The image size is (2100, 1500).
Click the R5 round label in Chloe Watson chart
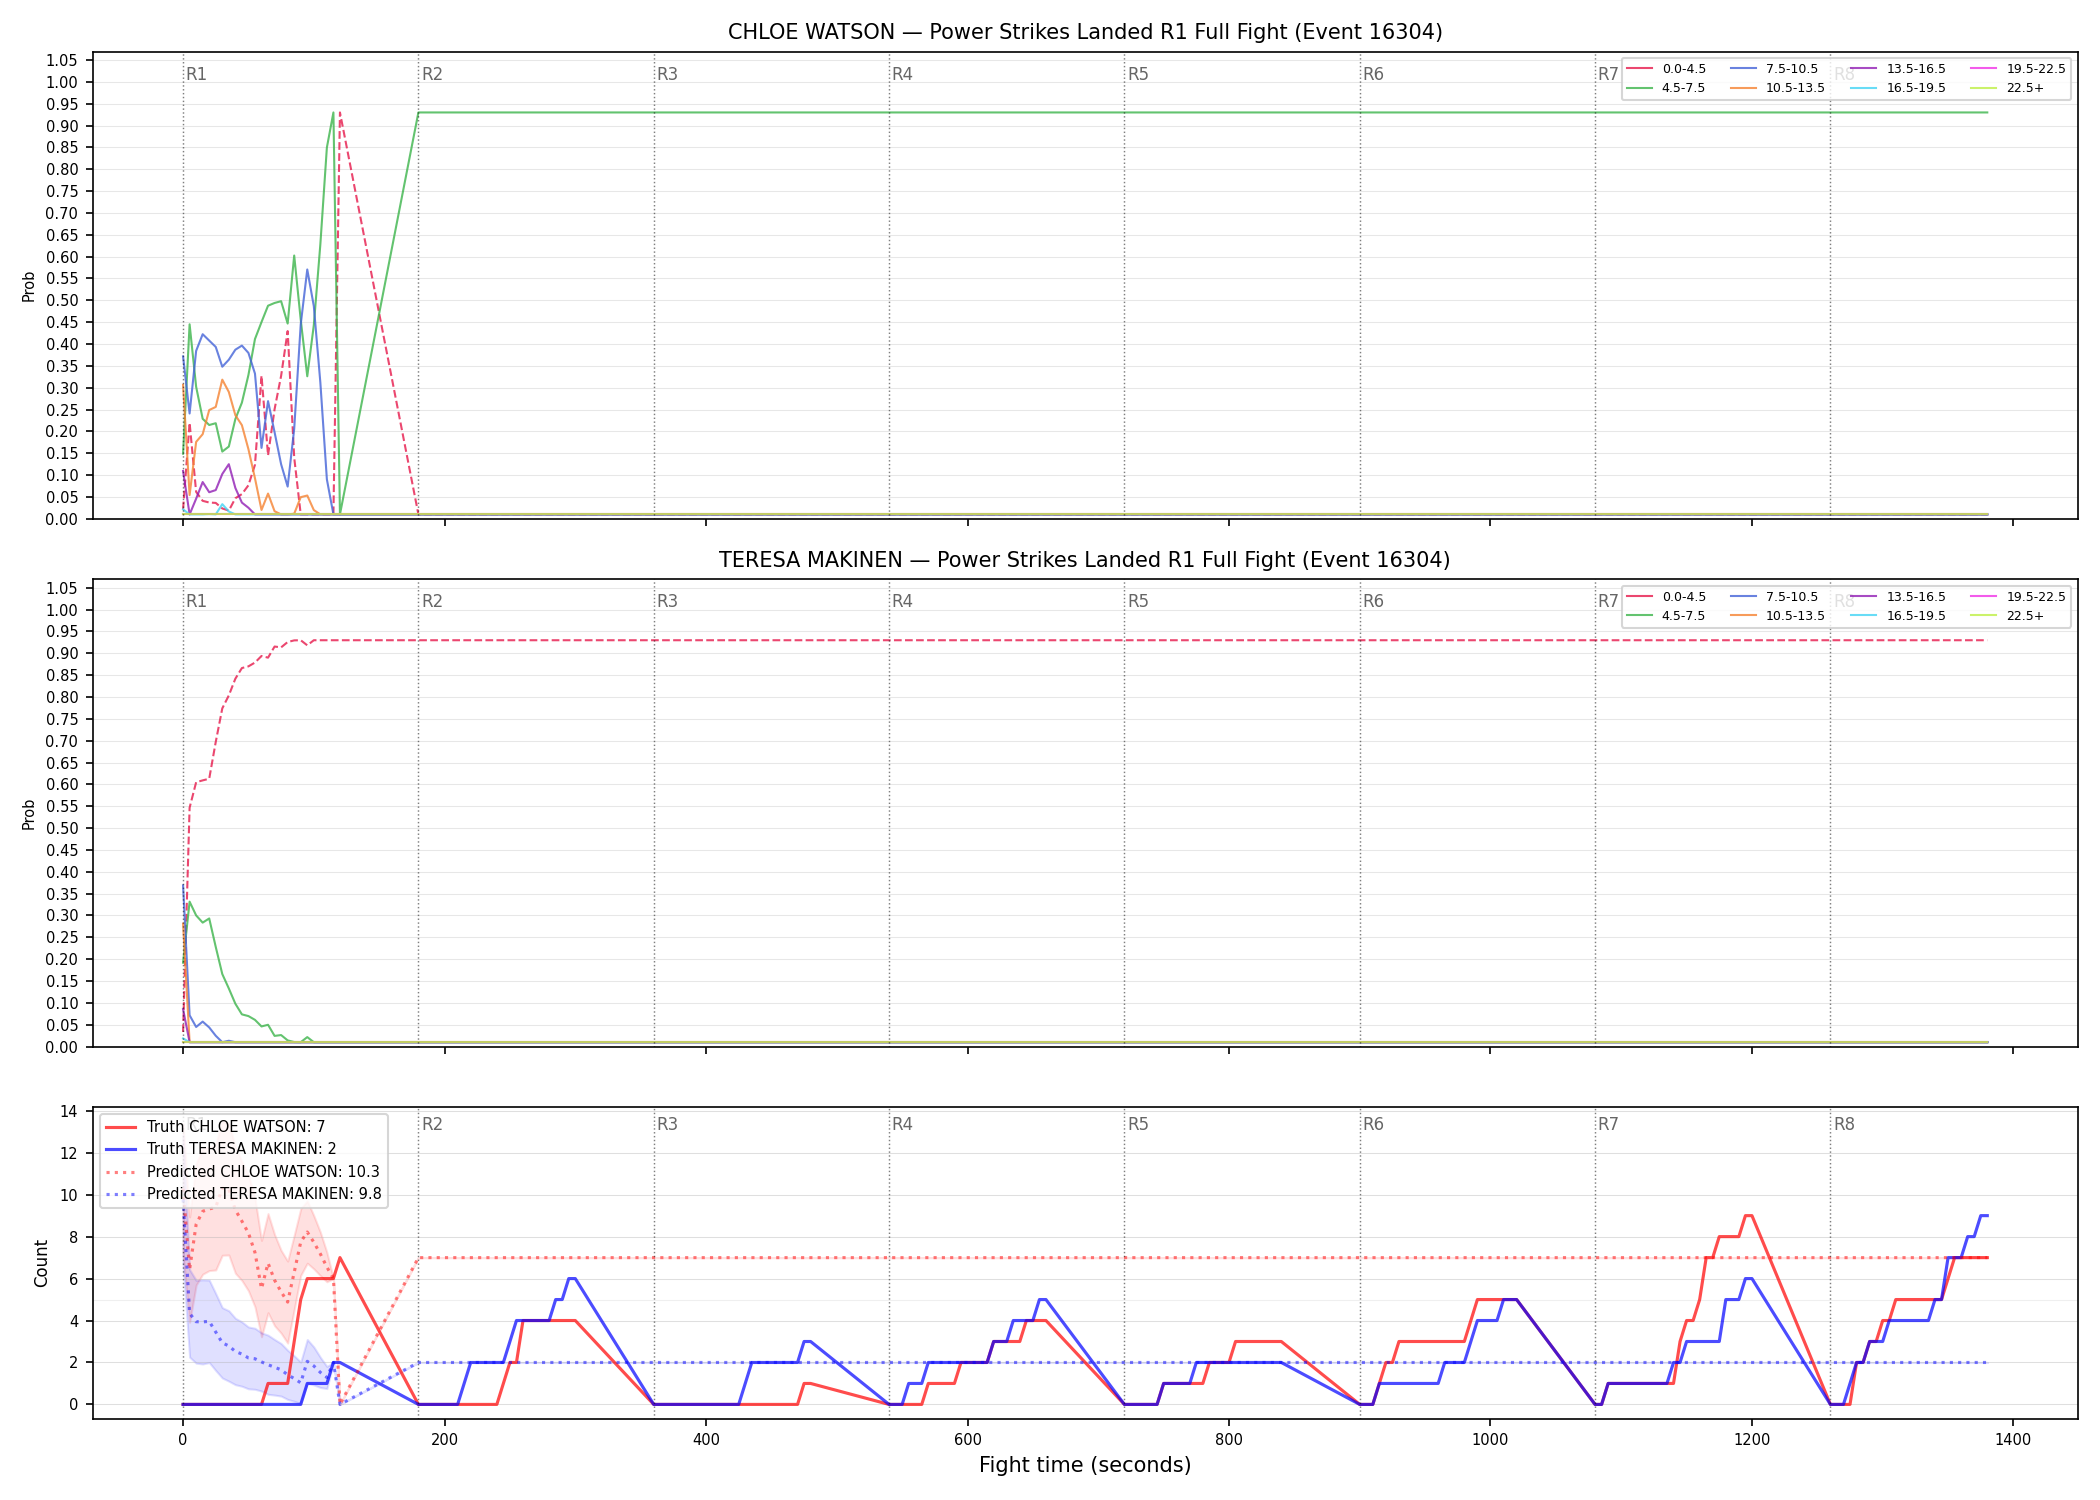(1138, 74)
